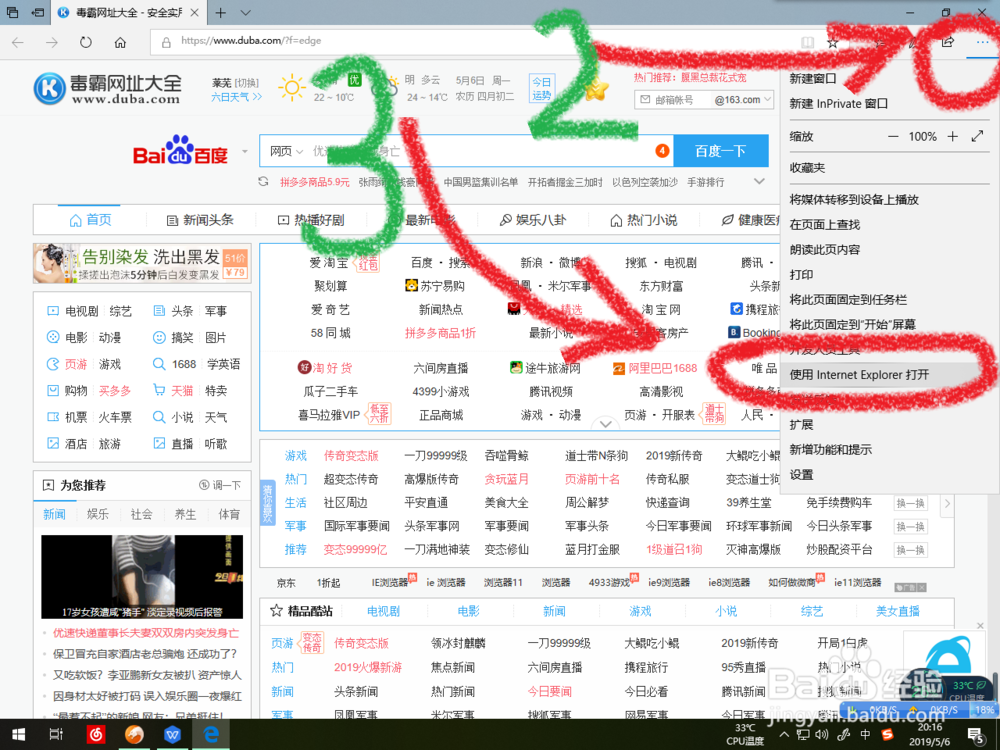Click the browser forward arrow
Viewport: 1000px width, 750px height.
point(52,42)
